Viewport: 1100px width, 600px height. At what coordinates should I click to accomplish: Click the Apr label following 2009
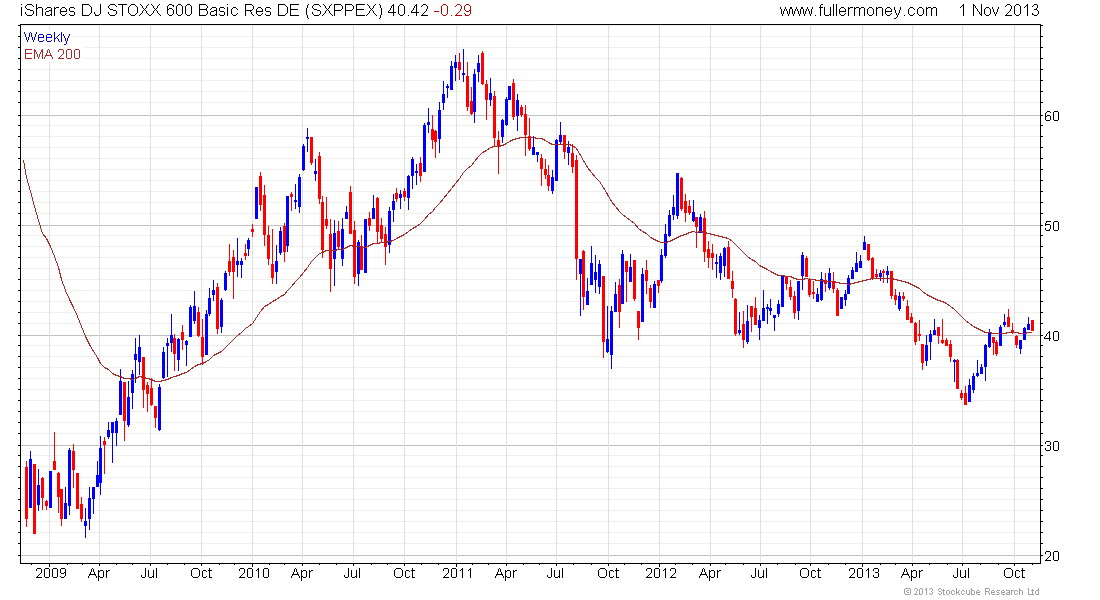coord(99,573)
